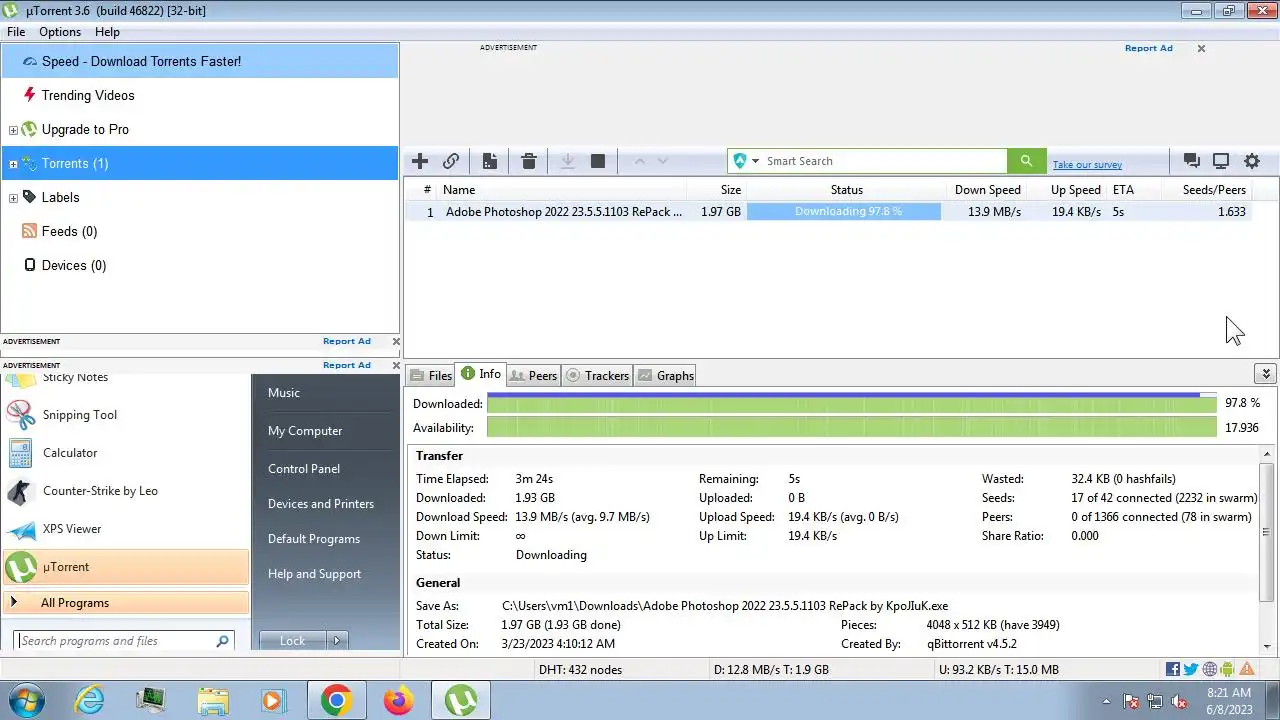Switch to the Graphs tab
The width and height of the screenshot is (1280, 720).
click(x=666, y=376)
